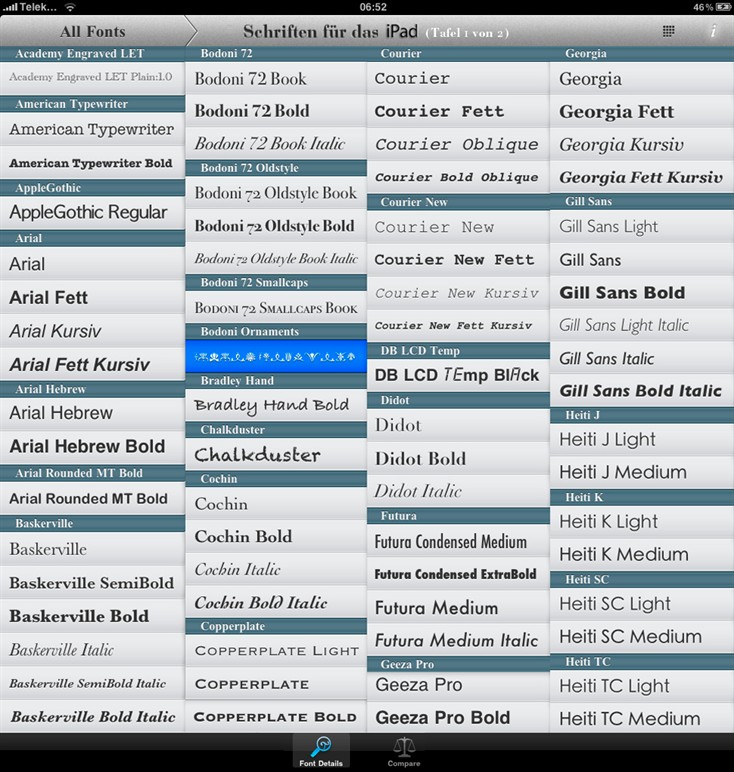Switch to the Compare tab
Image resolution: width=734 pixels, height=772 pixels.
(x=404, y=751)
